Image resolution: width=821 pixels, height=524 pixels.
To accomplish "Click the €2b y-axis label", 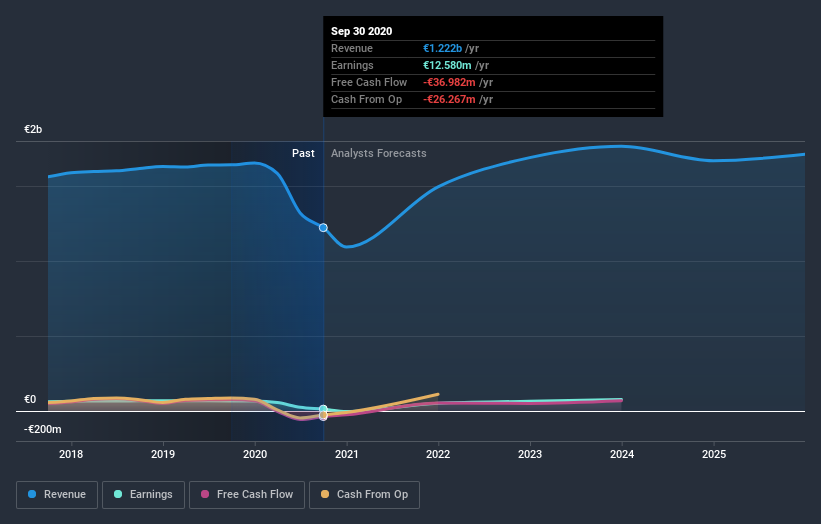I will (x=33, y=129).
